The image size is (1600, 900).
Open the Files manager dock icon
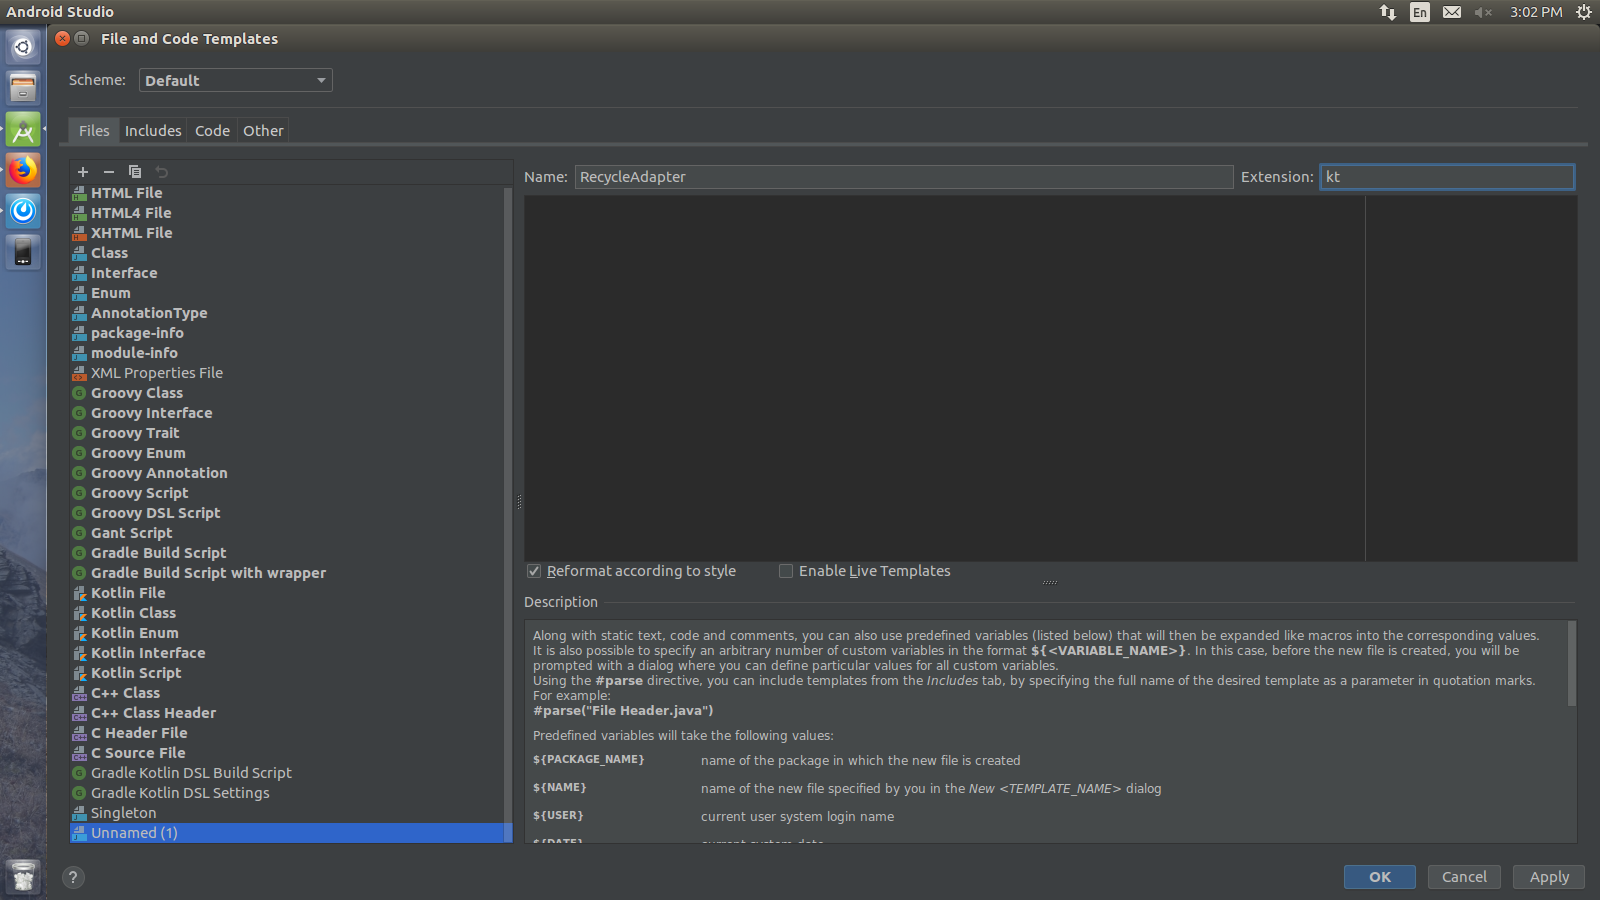click(23, 88)
